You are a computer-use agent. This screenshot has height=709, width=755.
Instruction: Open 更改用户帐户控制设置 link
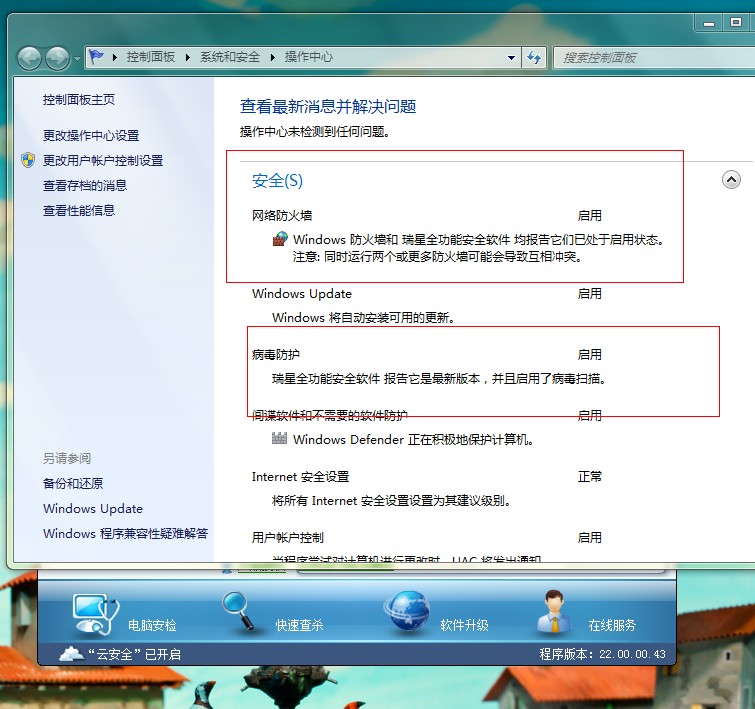click(103, 160)
